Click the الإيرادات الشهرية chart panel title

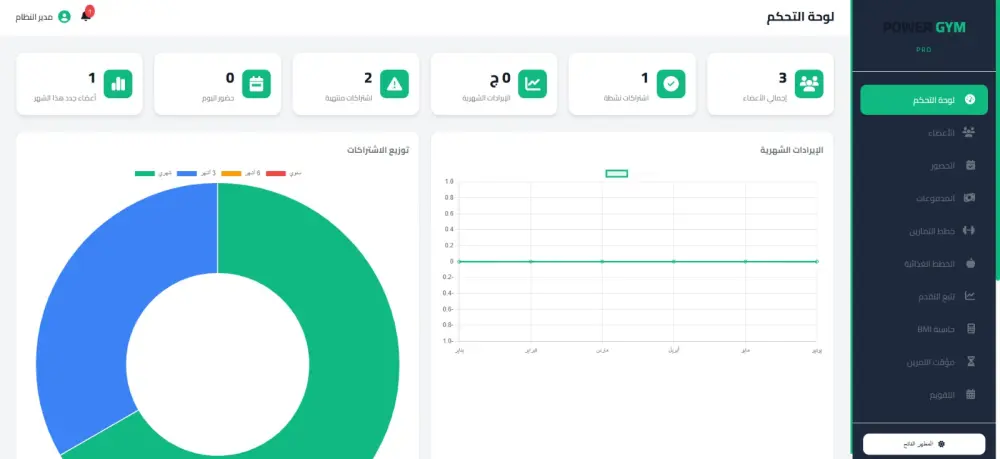tap(792, 150)
